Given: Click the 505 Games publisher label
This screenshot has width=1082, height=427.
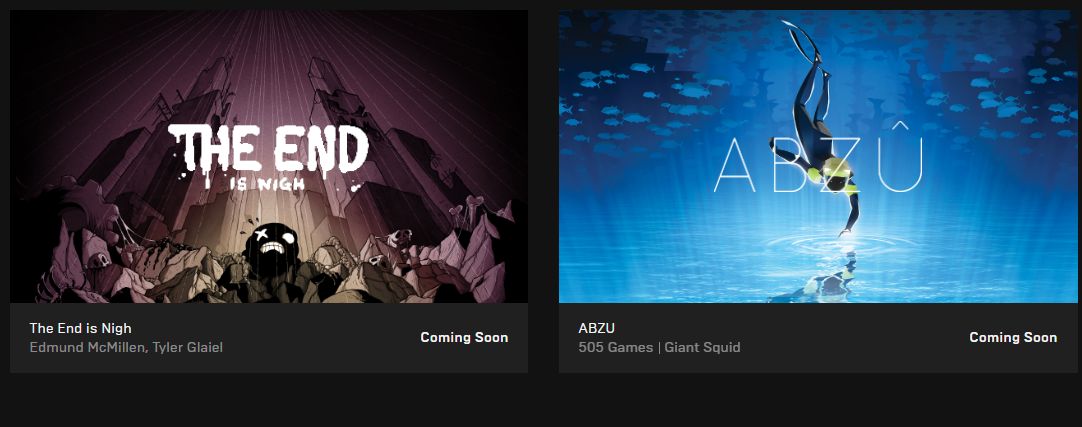Looking at the screenshot, I should click(616, 348).
